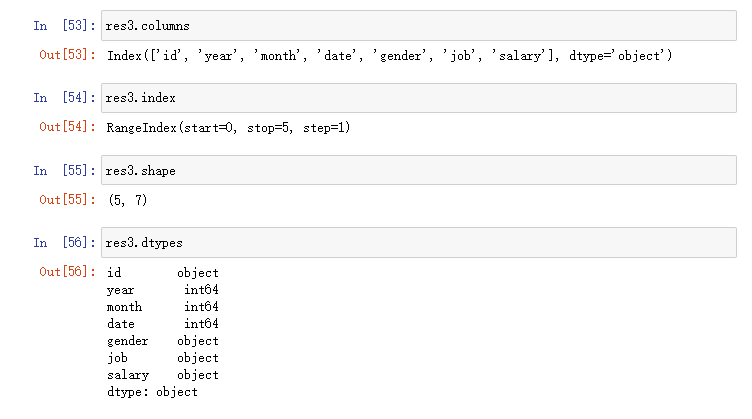The height and width of the screenshot is (419, 752).
Task: Click the 'year' int64 row in output
Action: click(162, 290)
